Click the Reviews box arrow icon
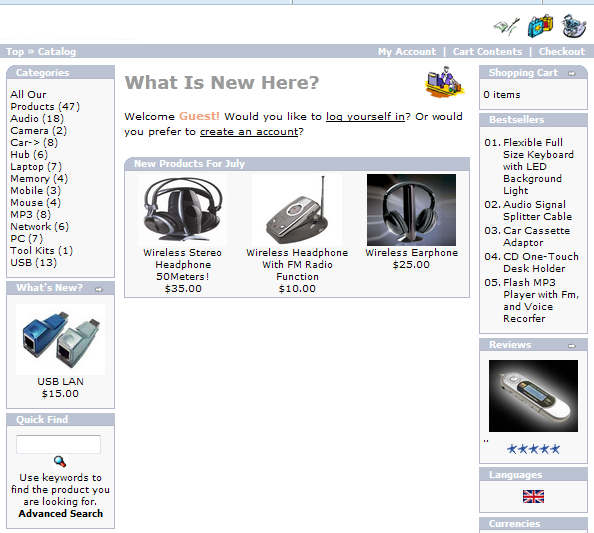 pyautogui.click(x=572, y=345)
